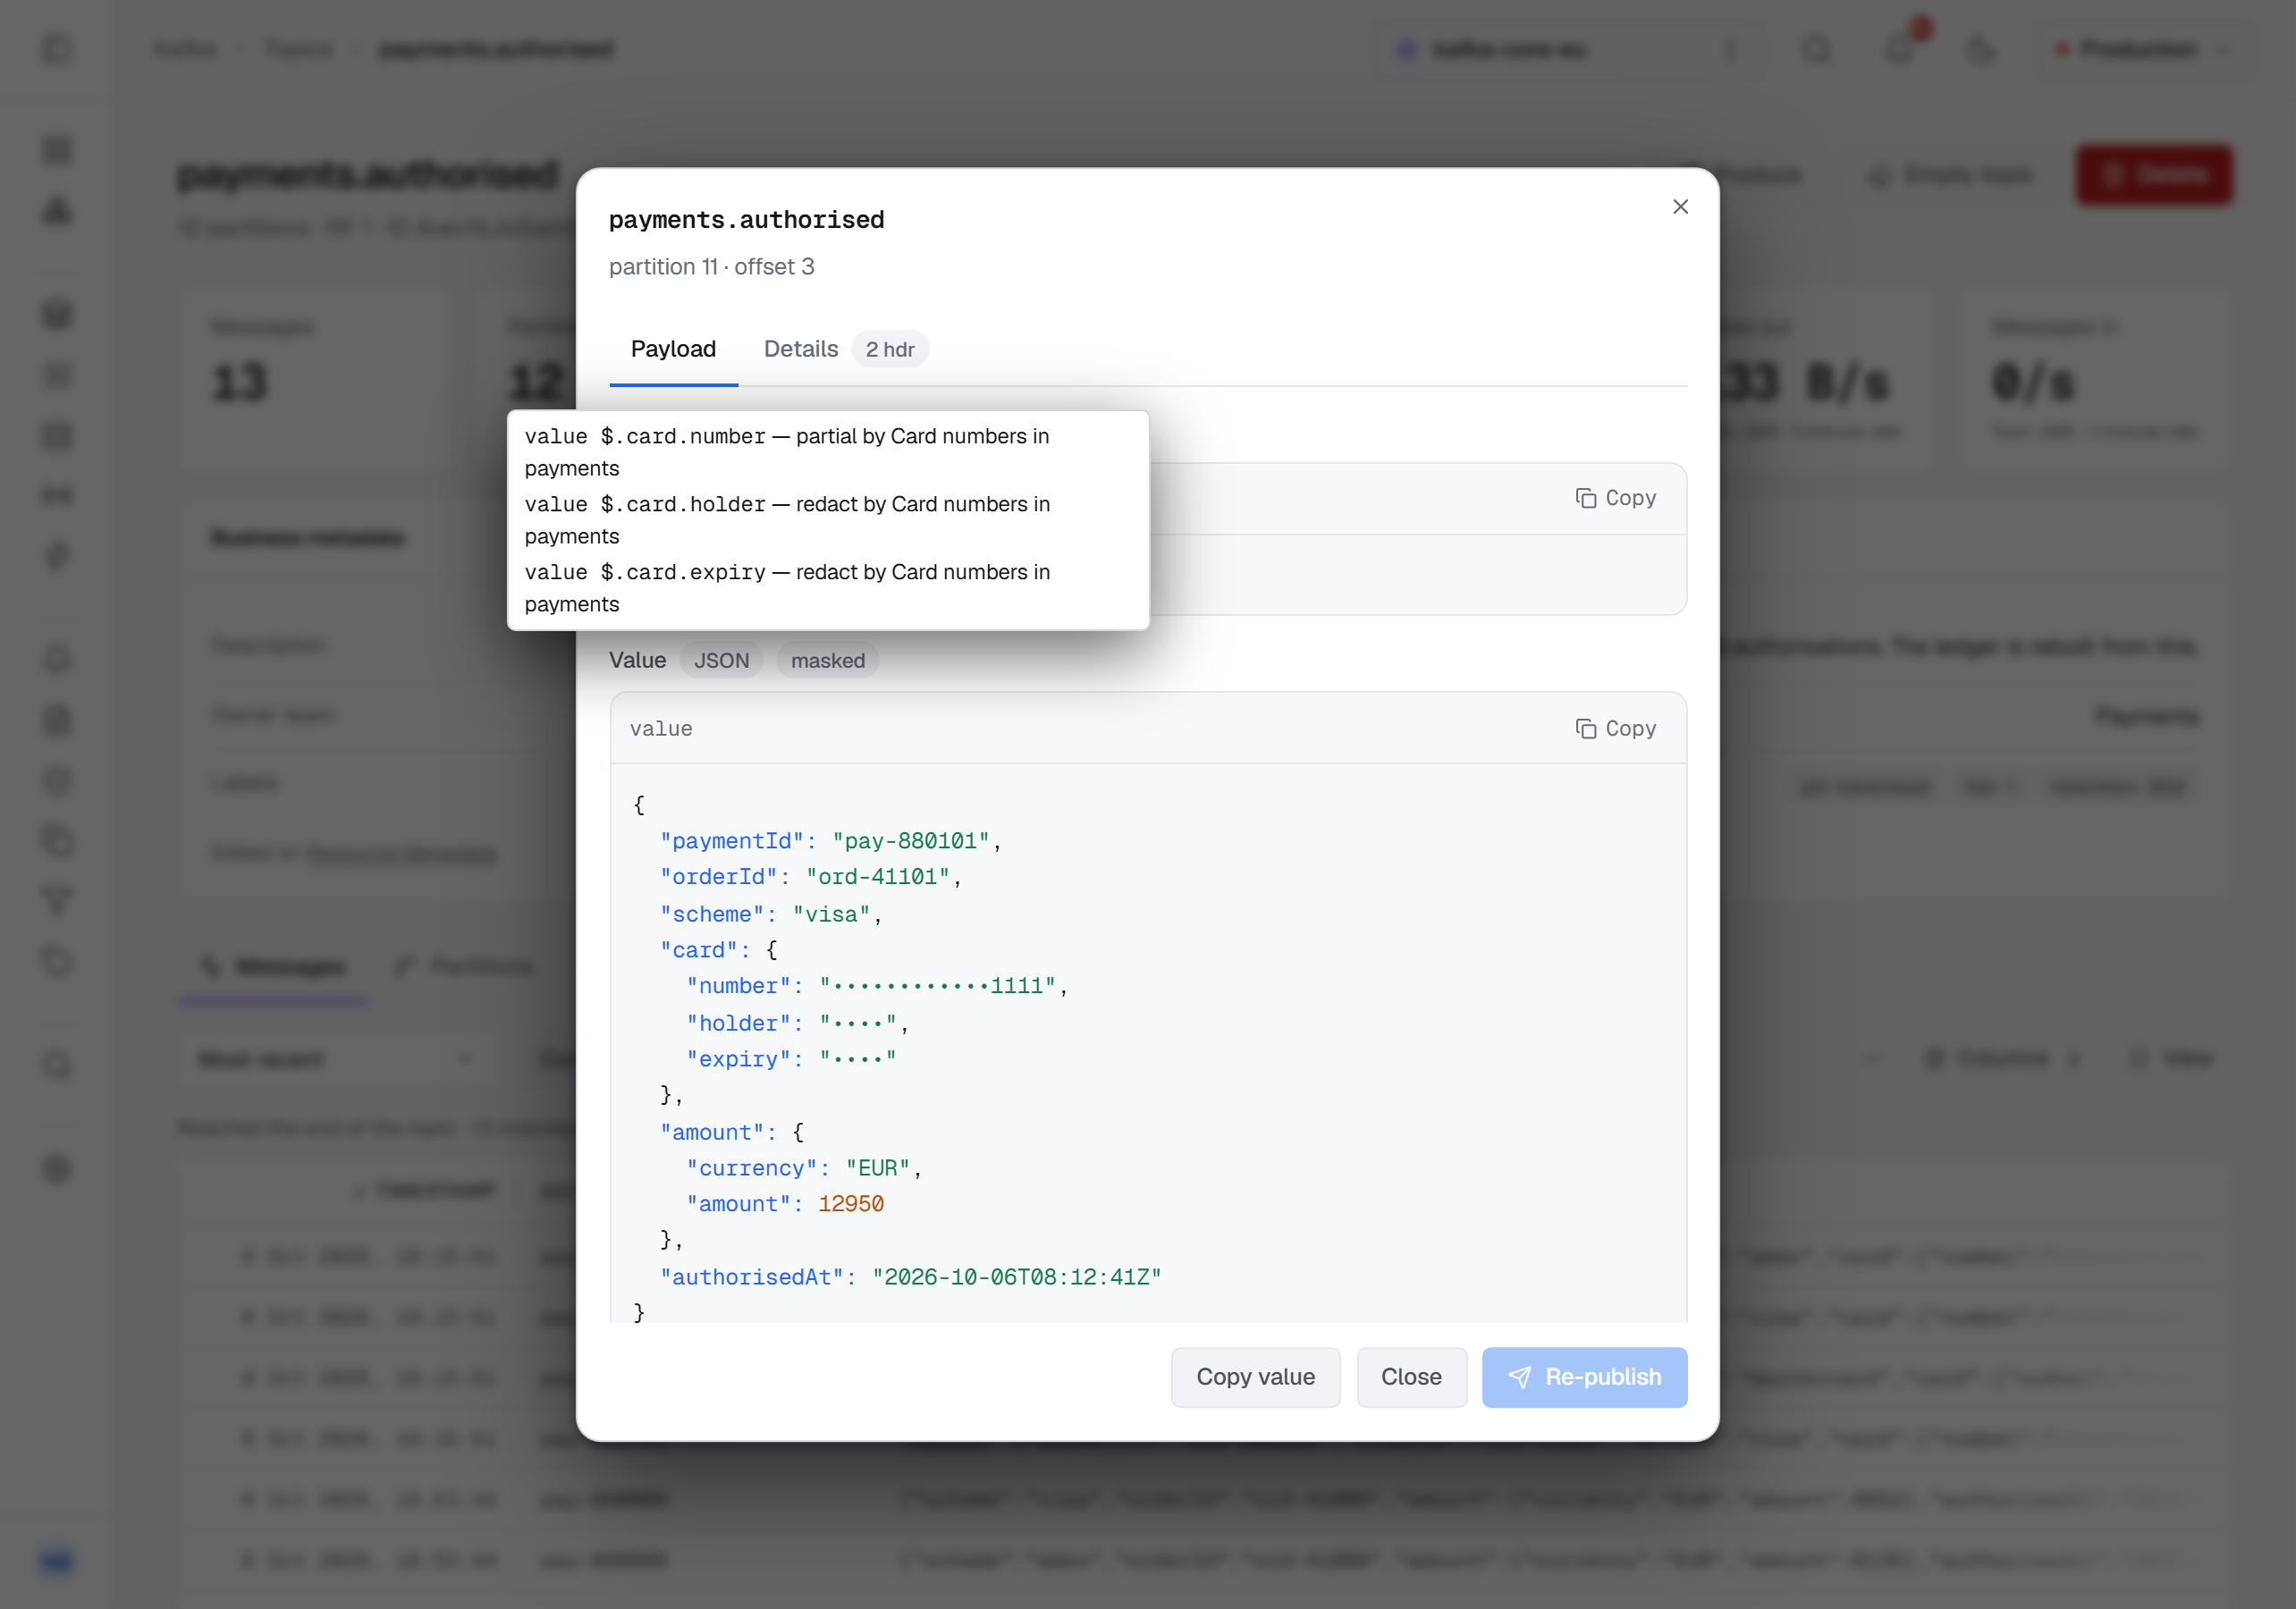Copy the key using the upper Copy button
2296x1609 pixels.
click(1615, 498)
